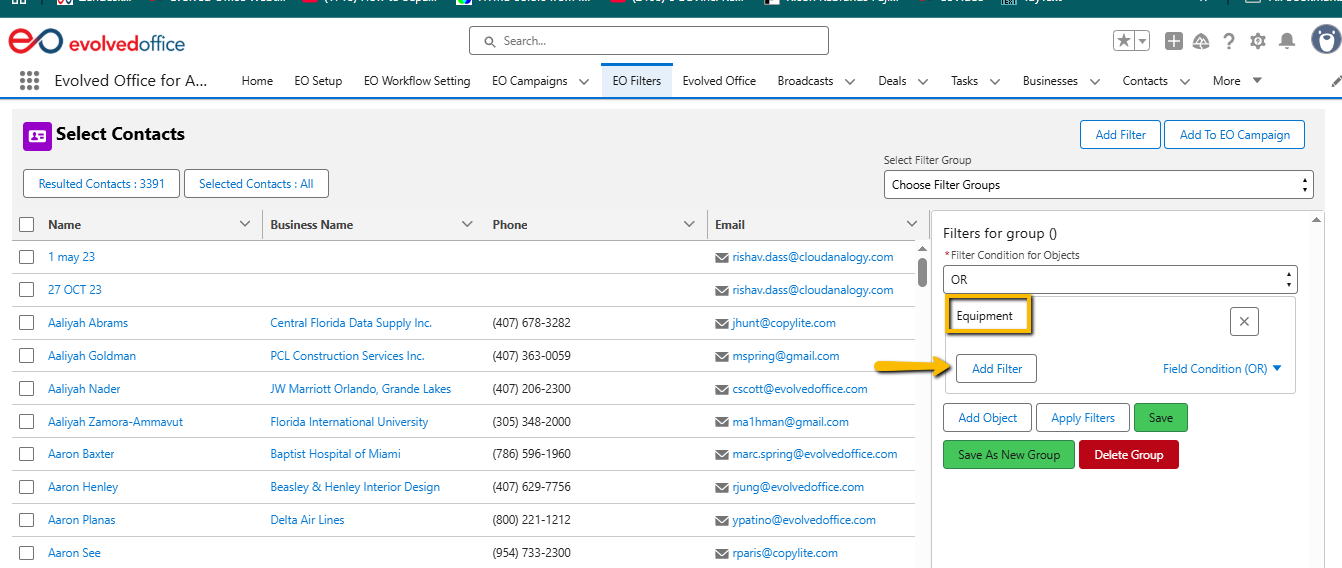1342x568 pixels.
Task: Open the Deals tab
Action: 893,81
